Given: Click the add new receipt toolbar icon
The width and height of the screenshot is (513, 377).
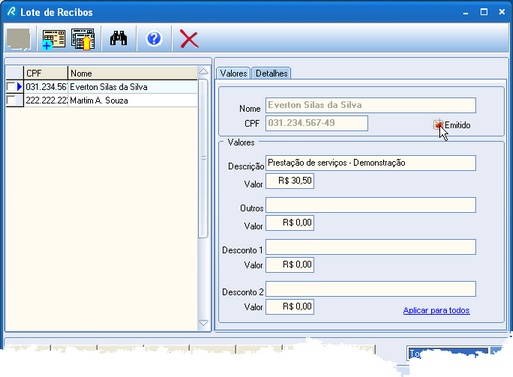Looking at the screenshot, I should click(53, 39).
